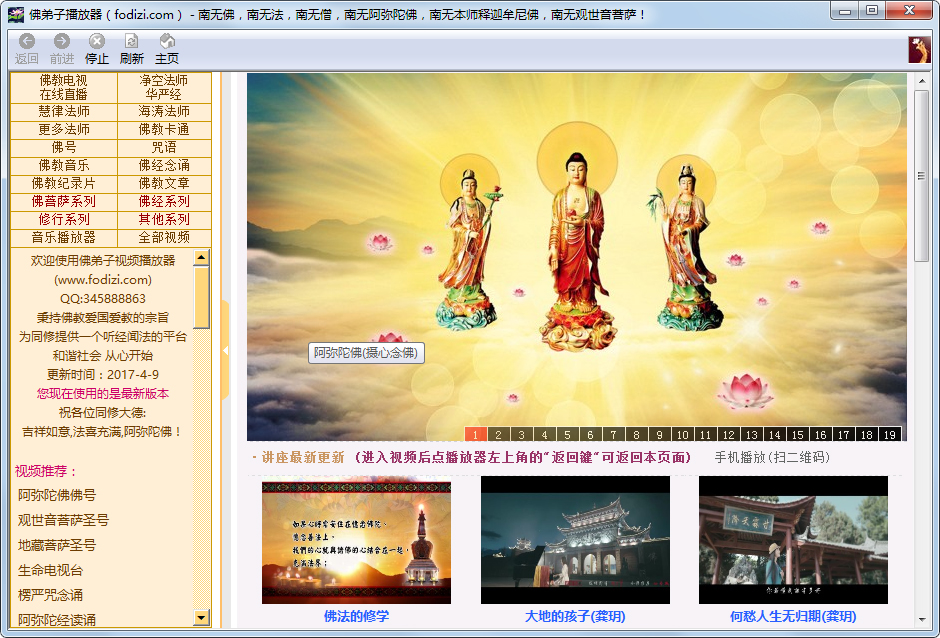Viewport: 940px width, 638px height.
Task: Play the 佛法的修学 video thumbnail
Action: coord(356,541)
